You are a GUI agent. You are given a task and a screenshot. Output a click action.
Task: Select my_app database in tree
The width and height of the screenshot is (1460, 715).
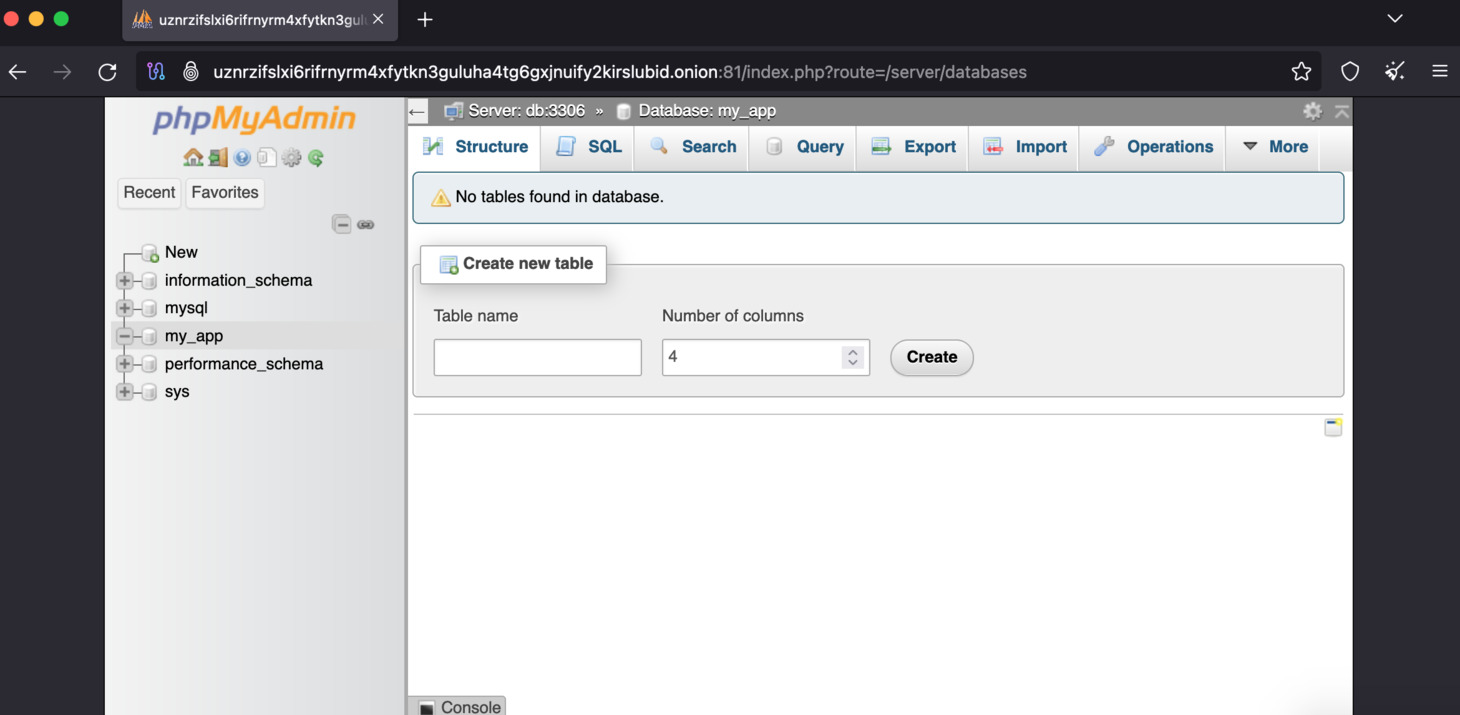(194, 336)
